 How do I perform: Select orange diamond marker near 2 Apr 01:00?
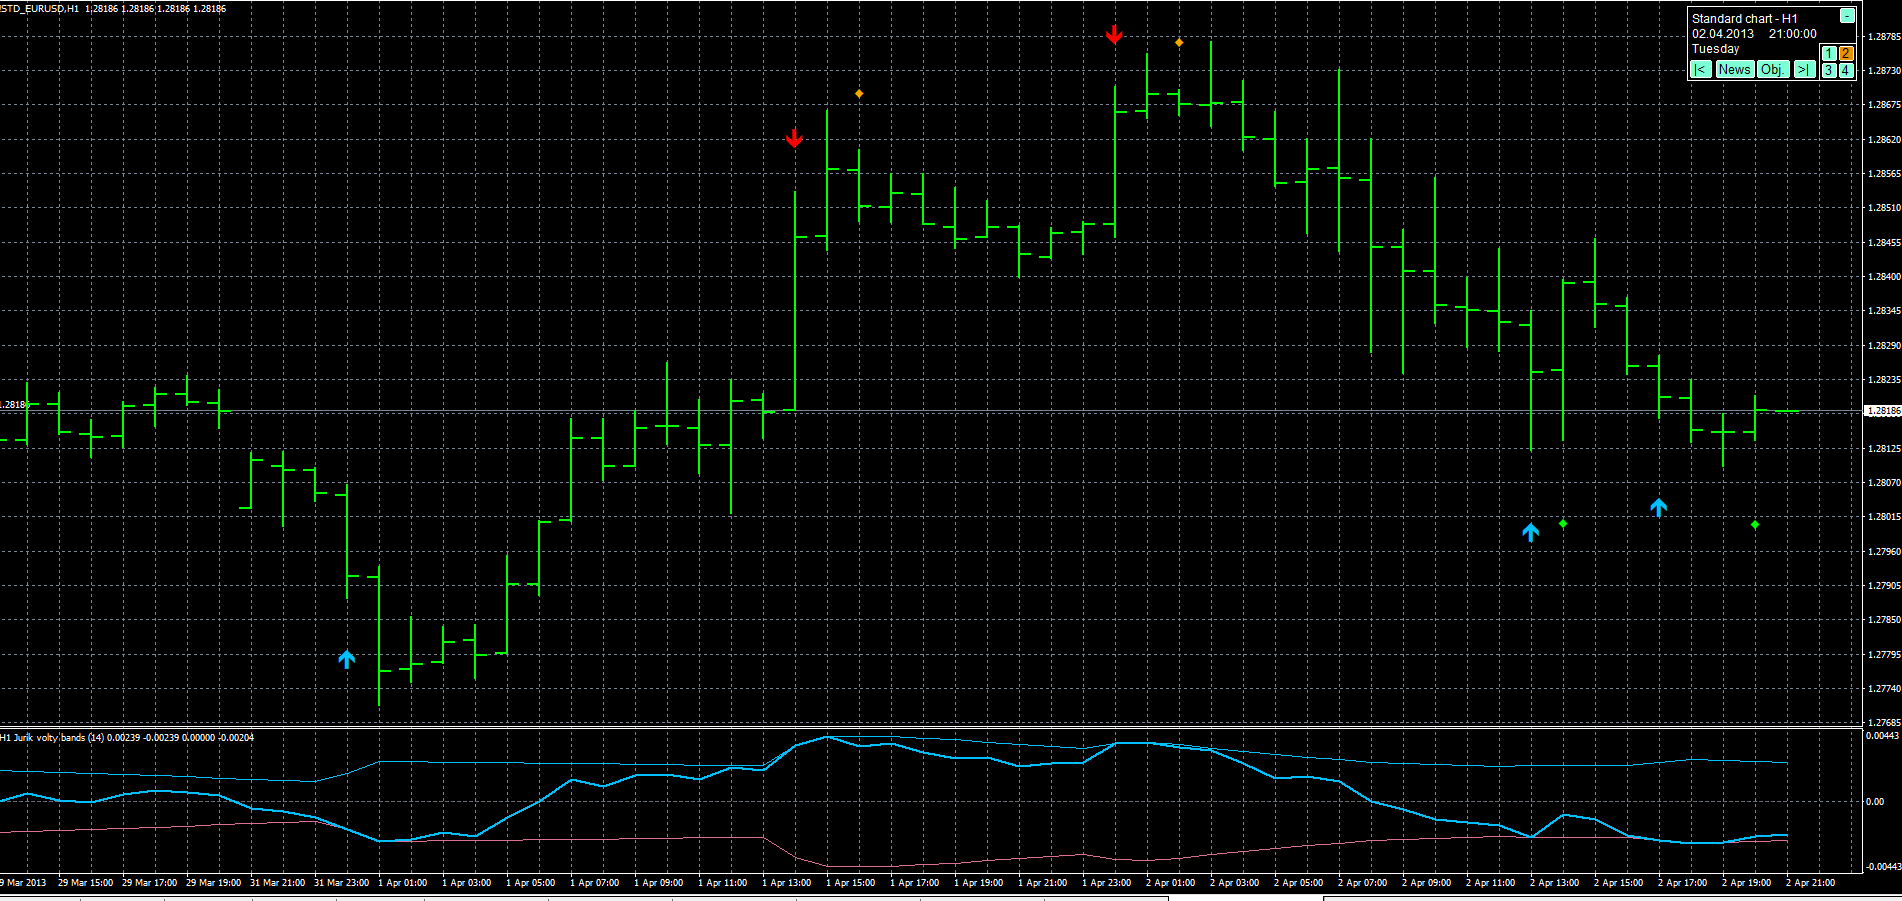1179,43
